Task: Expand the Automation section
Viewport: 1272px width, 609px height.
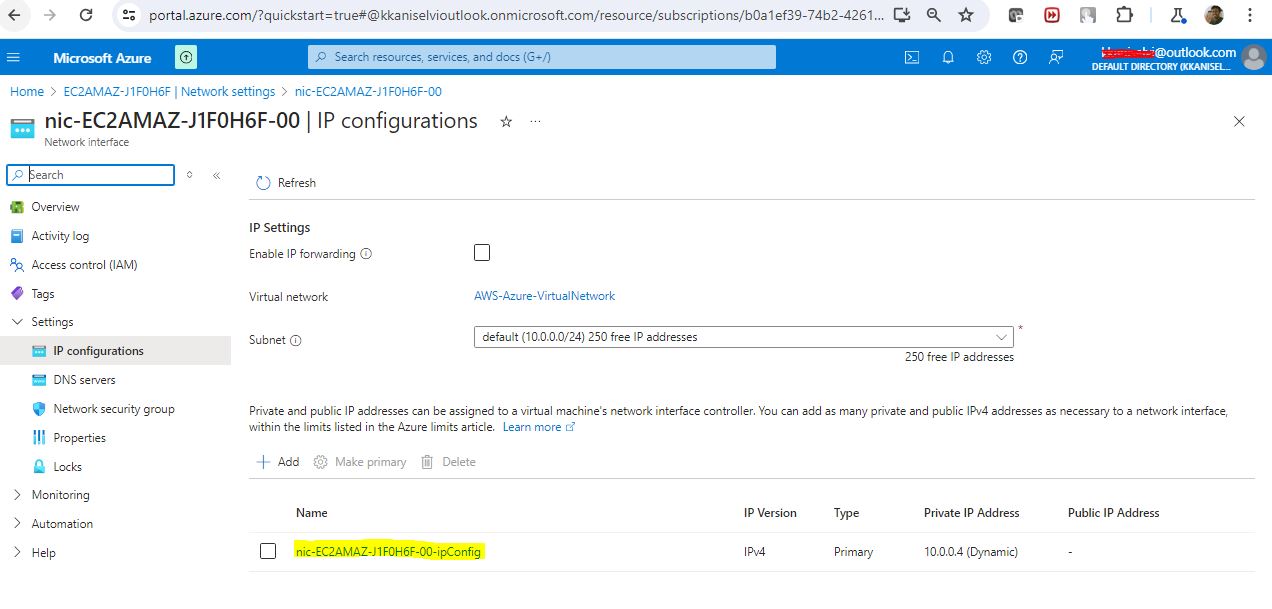Action: pyautogui.click(x=17, y=524)
